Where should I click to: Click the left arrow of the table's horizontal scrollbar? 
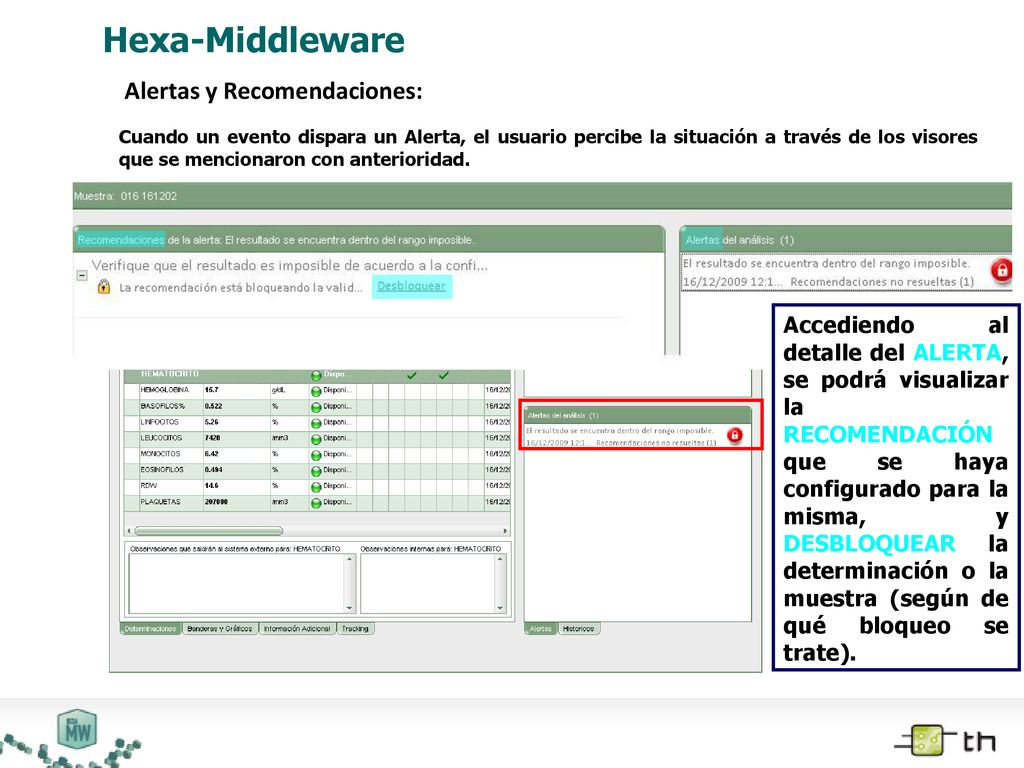[129, 531]
